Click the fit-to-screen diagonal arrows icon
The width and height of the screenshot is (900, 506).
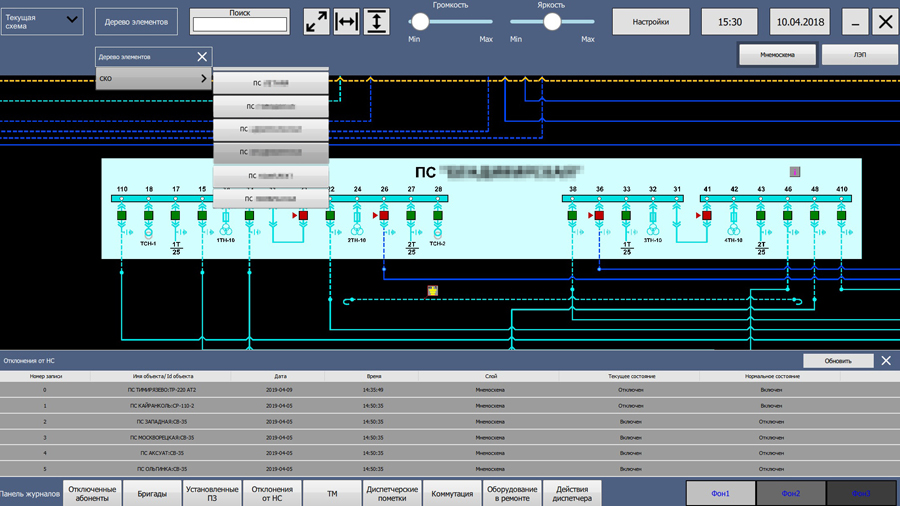316,22
